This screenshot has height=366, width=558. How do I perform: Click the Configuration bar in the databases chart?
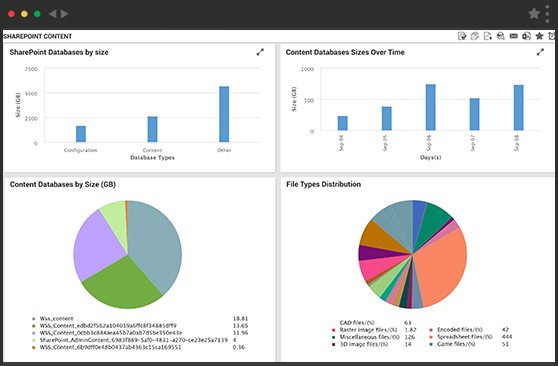tap(81, 134)
